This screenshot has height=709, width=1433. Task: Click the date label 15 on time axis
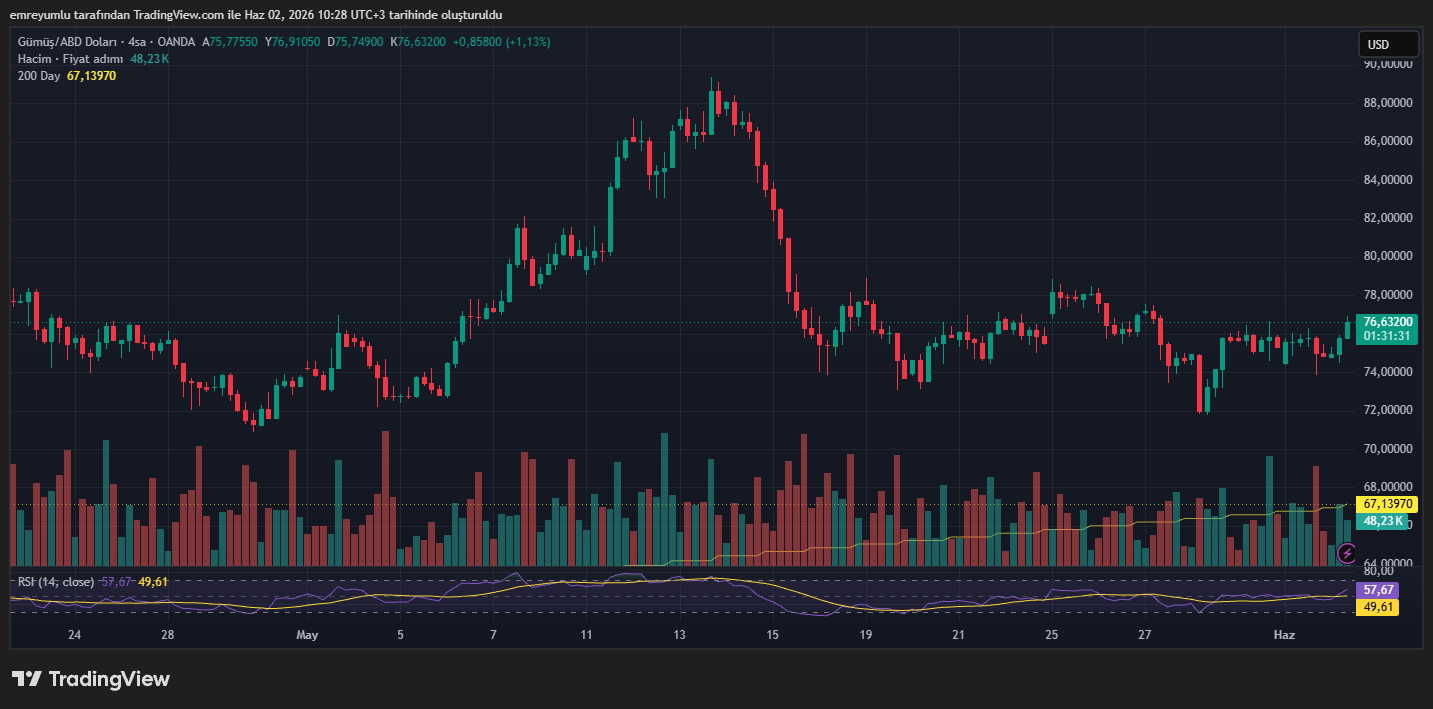772,635
